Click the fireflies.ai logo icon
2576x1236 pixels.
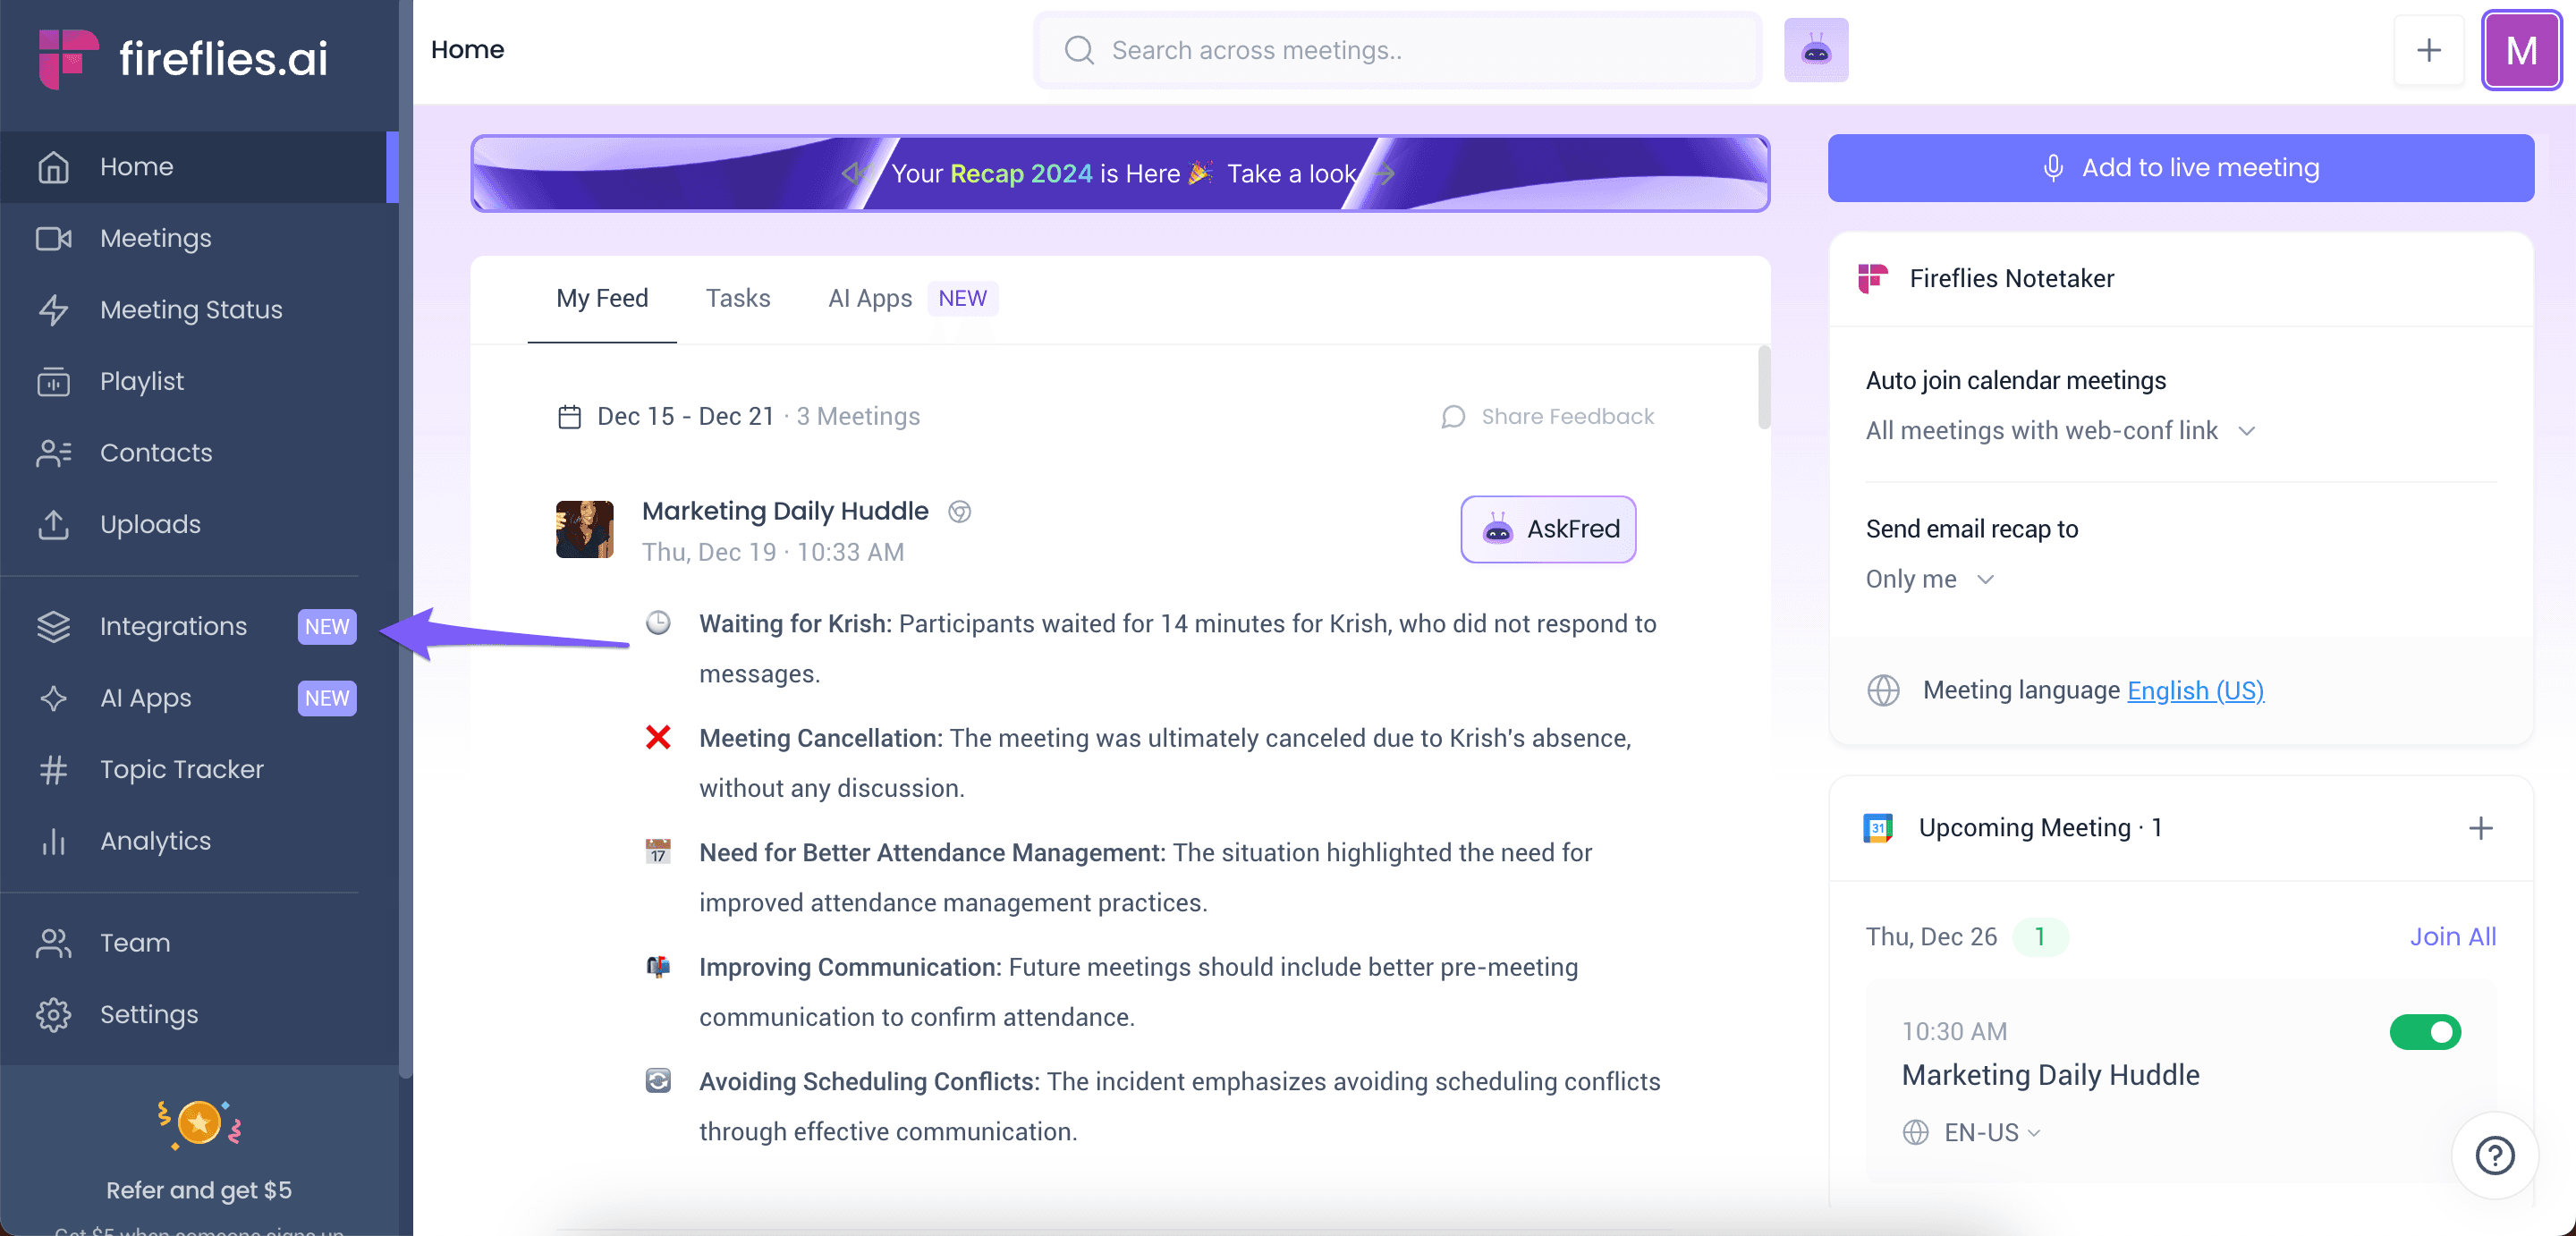(x=68, y=58)
